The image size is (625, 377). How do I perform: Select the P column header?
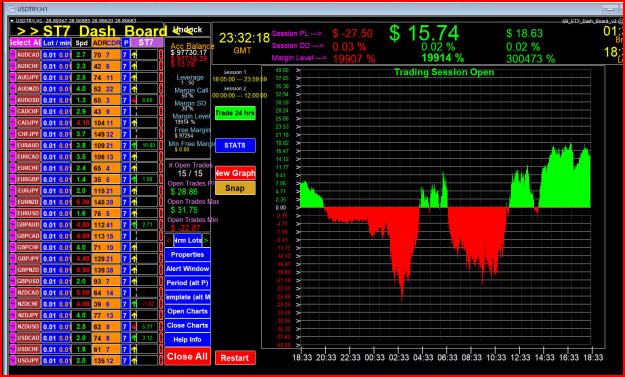126,43
